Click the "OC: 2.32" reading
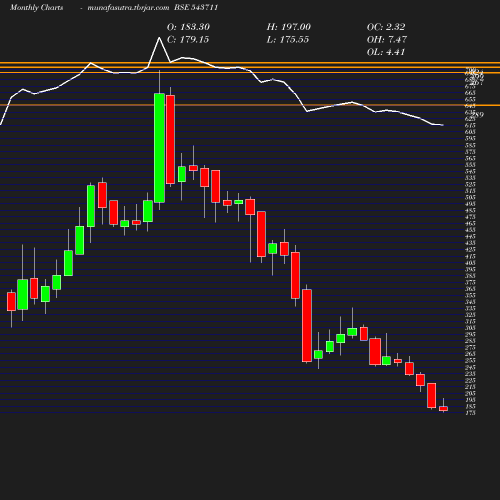 (386, 27)
